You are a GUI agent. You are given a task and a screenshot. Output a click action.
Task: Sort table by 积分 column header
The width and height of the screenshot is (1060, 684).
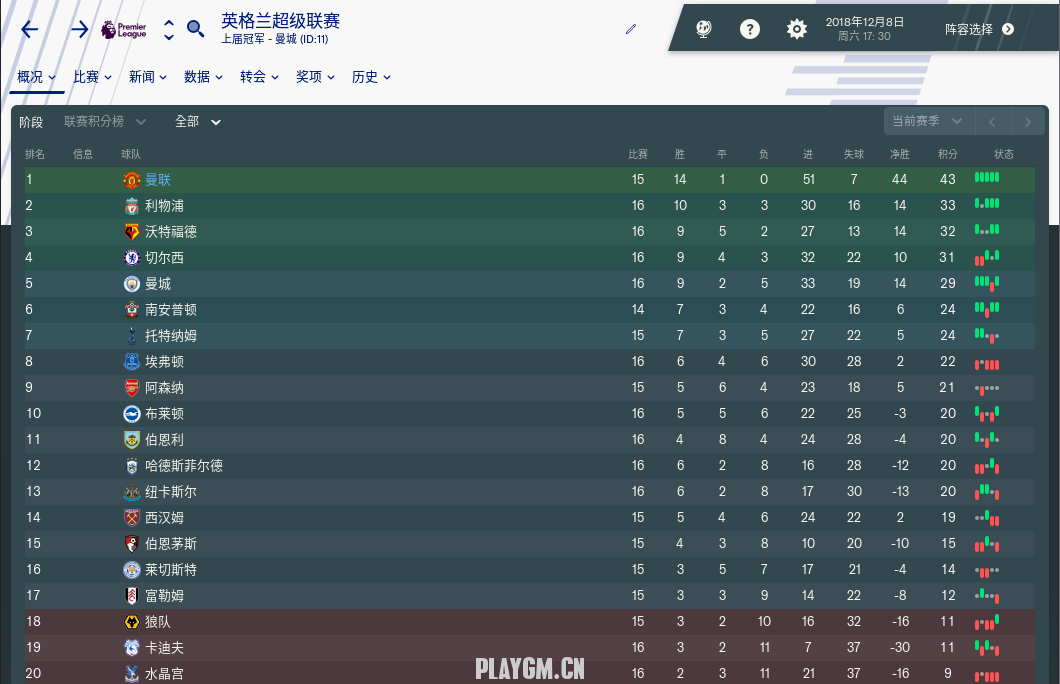click(948, 154)
